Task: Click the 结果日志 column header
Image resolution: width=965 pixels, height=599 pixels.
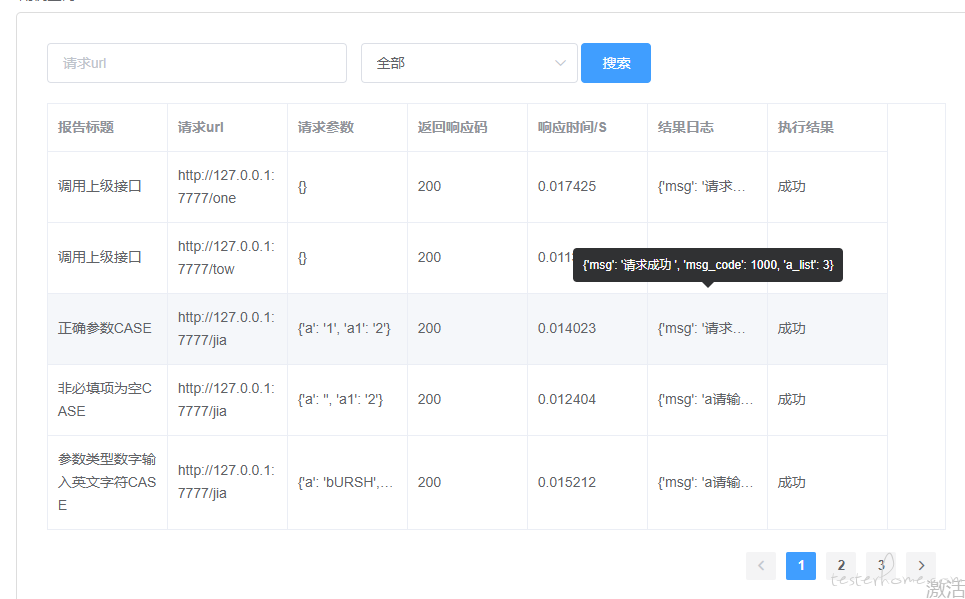Action: tap(686, 127)
